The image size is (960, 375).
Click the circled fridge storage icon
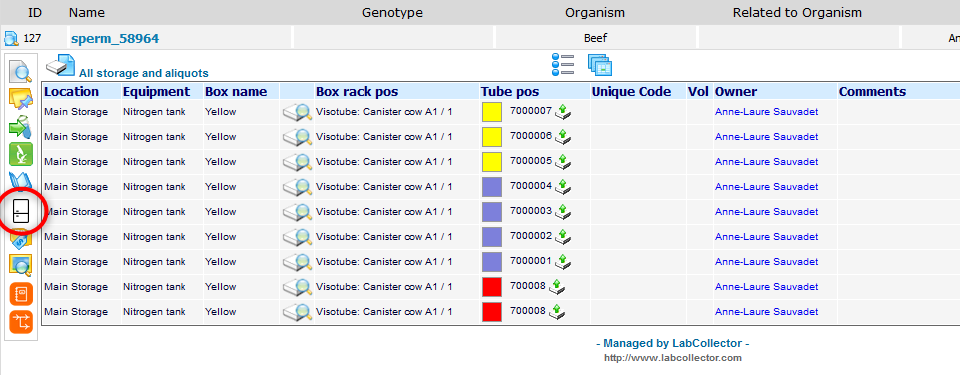click(21, 211)
